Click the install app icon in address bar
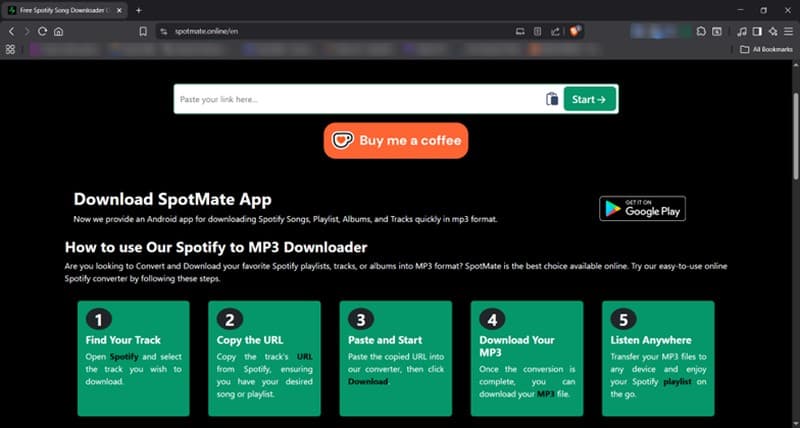The height and width of the screenshot is (428, 800). click(520, 32)
